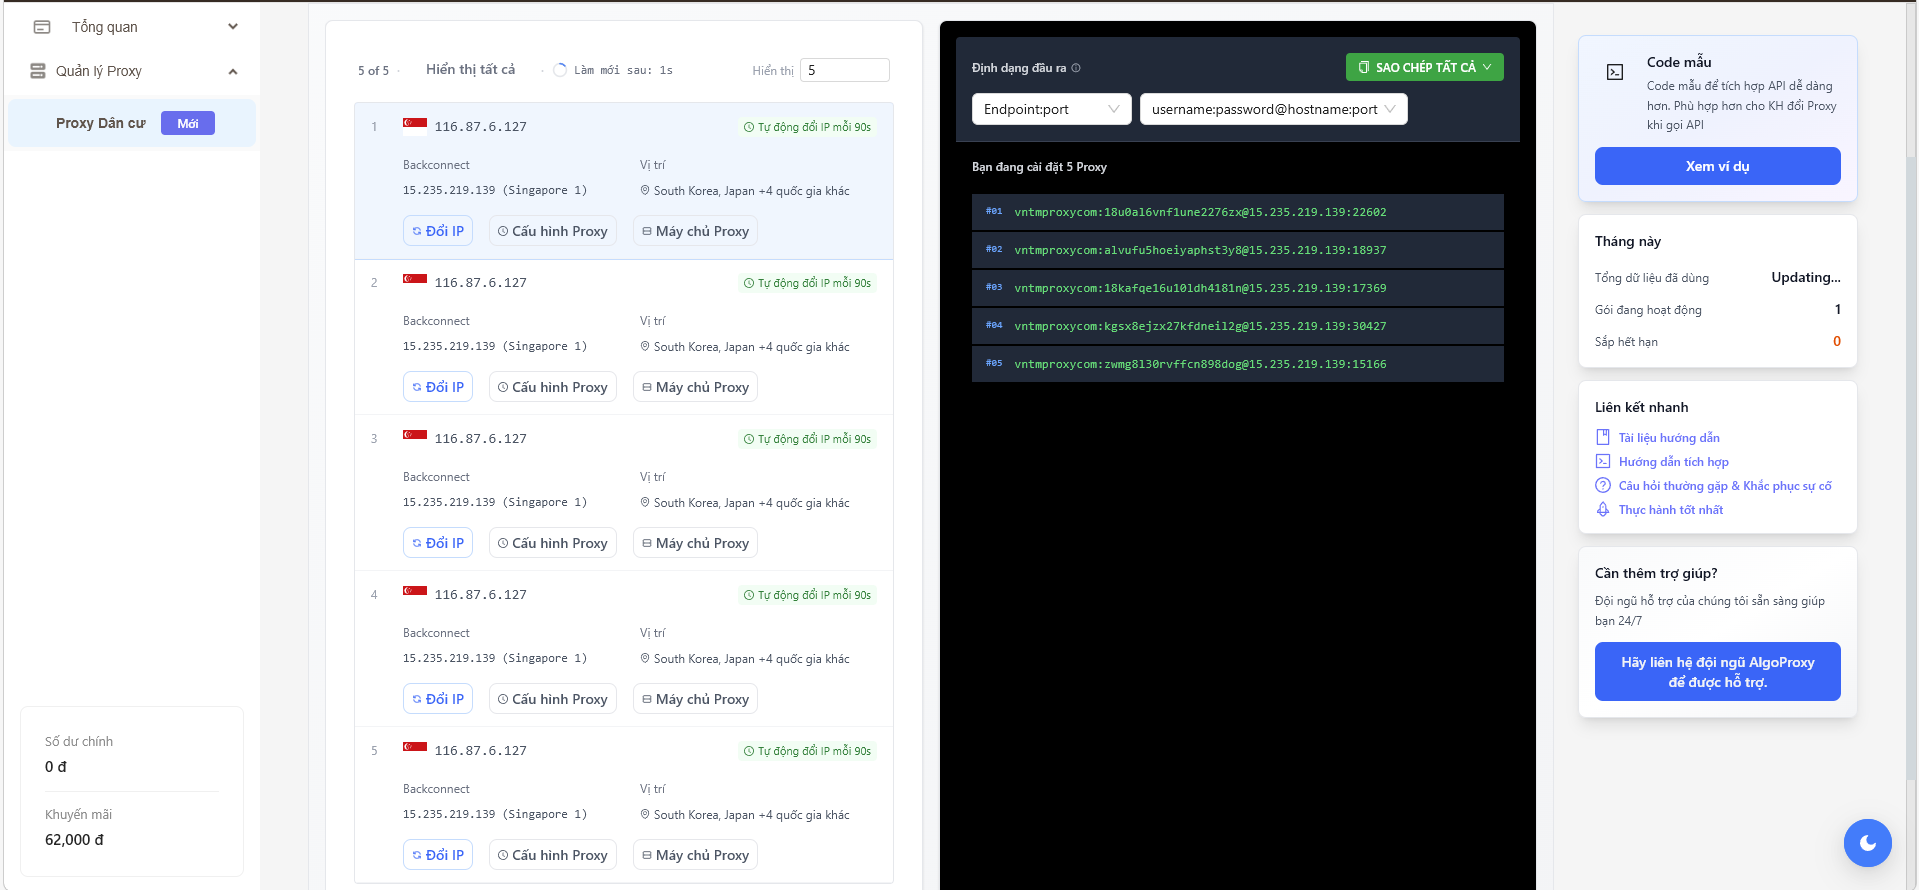Click the Câu hỏi thường gặp question icon
The width and height of the screenshot is (1919, 890).
click(x=1603, y=486)
